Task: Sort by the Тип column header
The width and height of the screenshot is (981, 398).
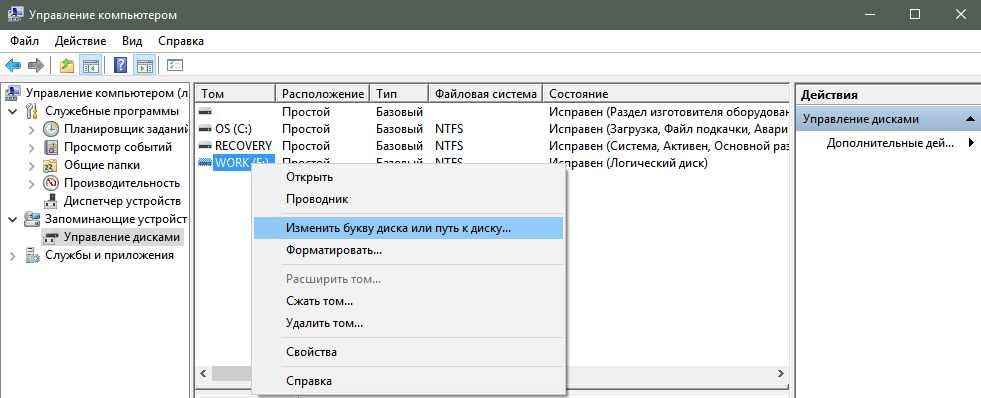Action: pyautogui.click(x=399, y=94)
